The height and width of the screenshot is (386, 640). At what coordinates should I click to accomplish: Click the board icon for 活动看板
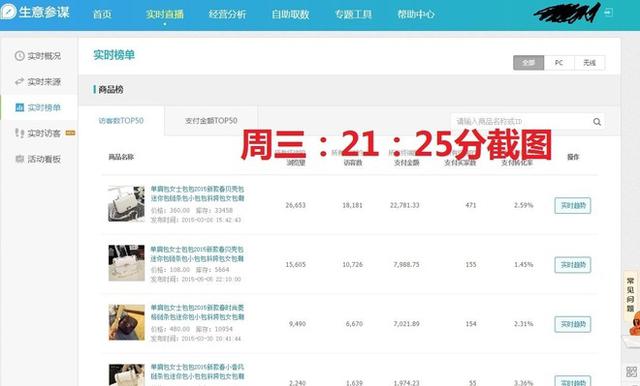19,159
